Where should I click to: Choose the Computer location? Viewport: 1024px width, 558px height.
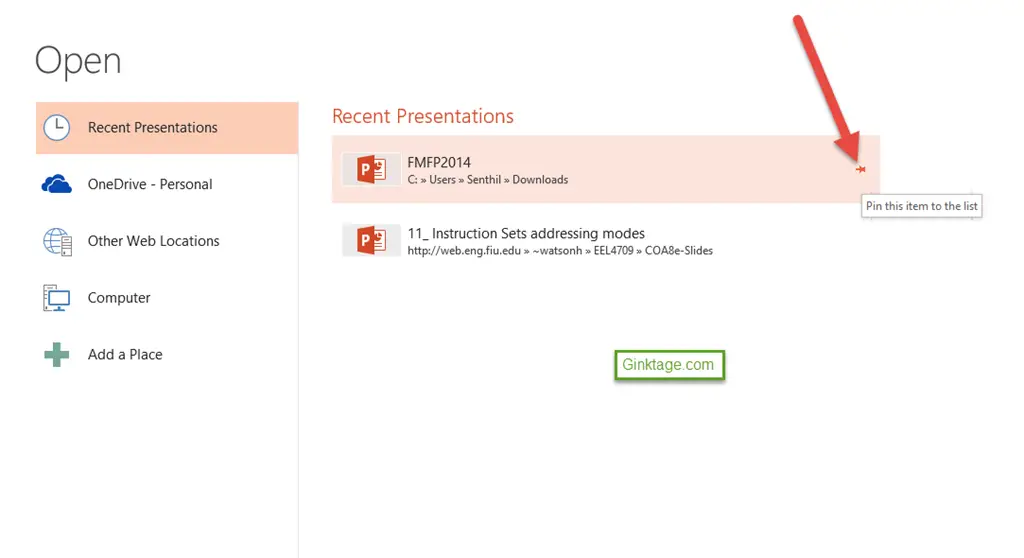[x=167, y=298]
